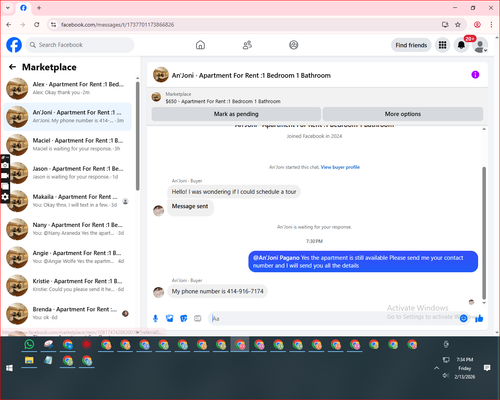This screenshot has width=500, height=400.
Task: View site information icon in address bar
Action: pyautogui.click(x=53, y=25)
